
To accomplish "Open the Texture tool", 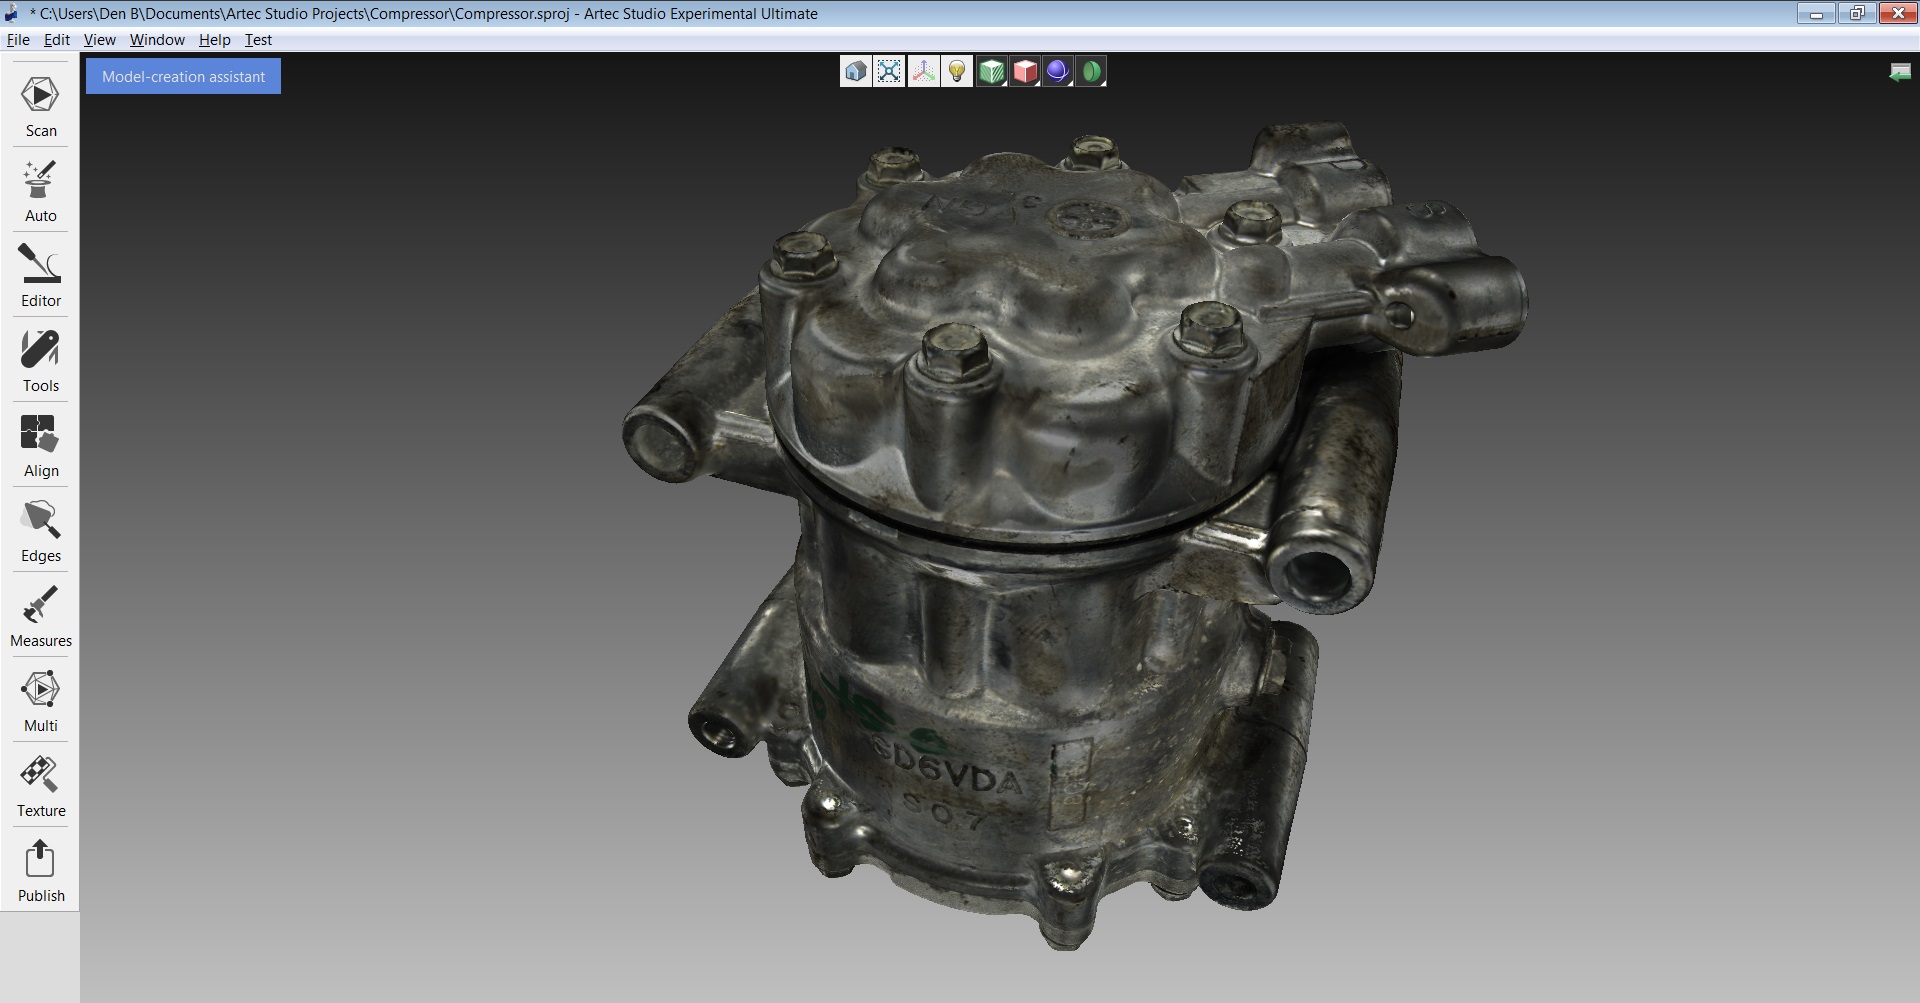I will pos(40,786).
